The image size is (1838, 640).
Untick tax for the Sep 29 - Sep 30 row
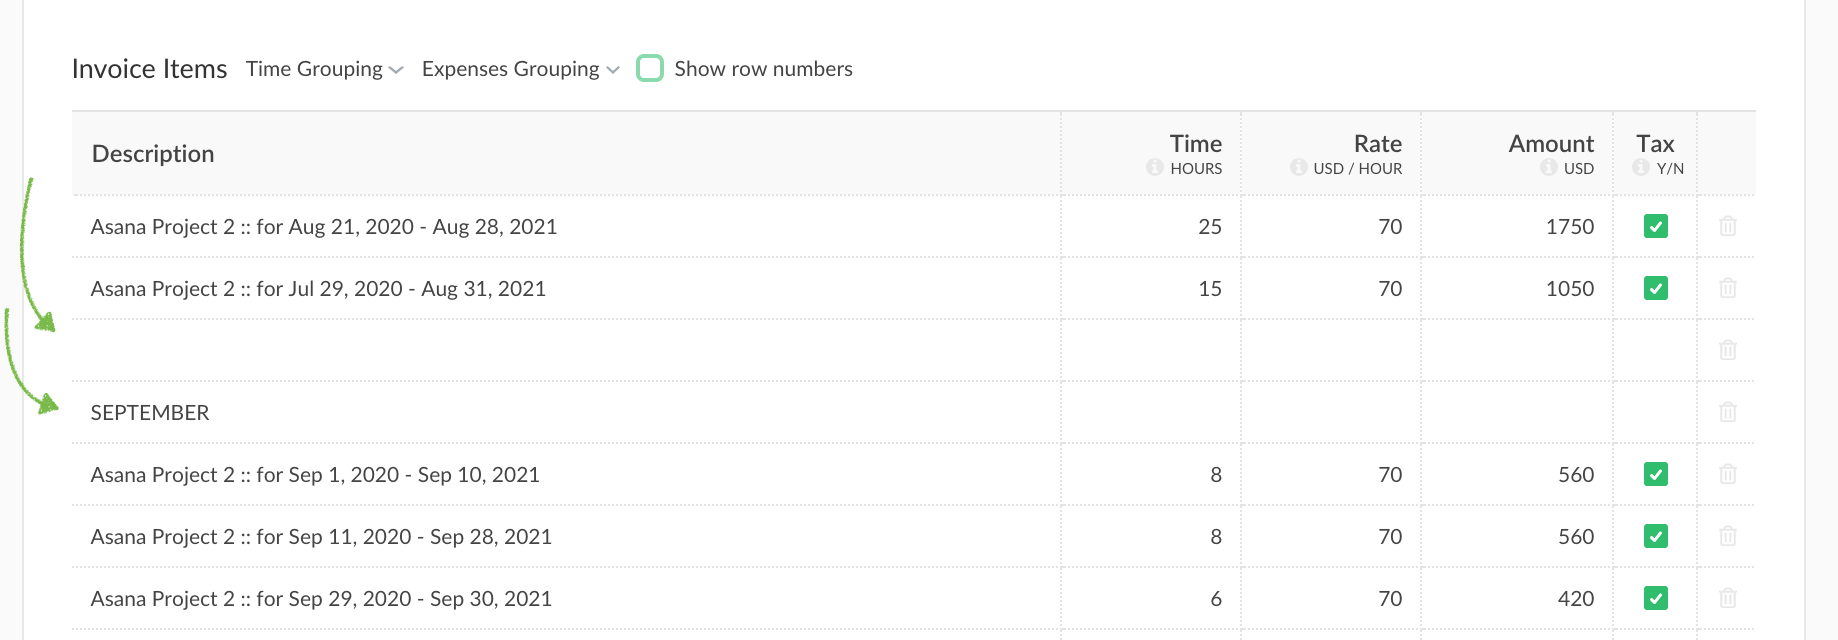[x=1655, y=599]
